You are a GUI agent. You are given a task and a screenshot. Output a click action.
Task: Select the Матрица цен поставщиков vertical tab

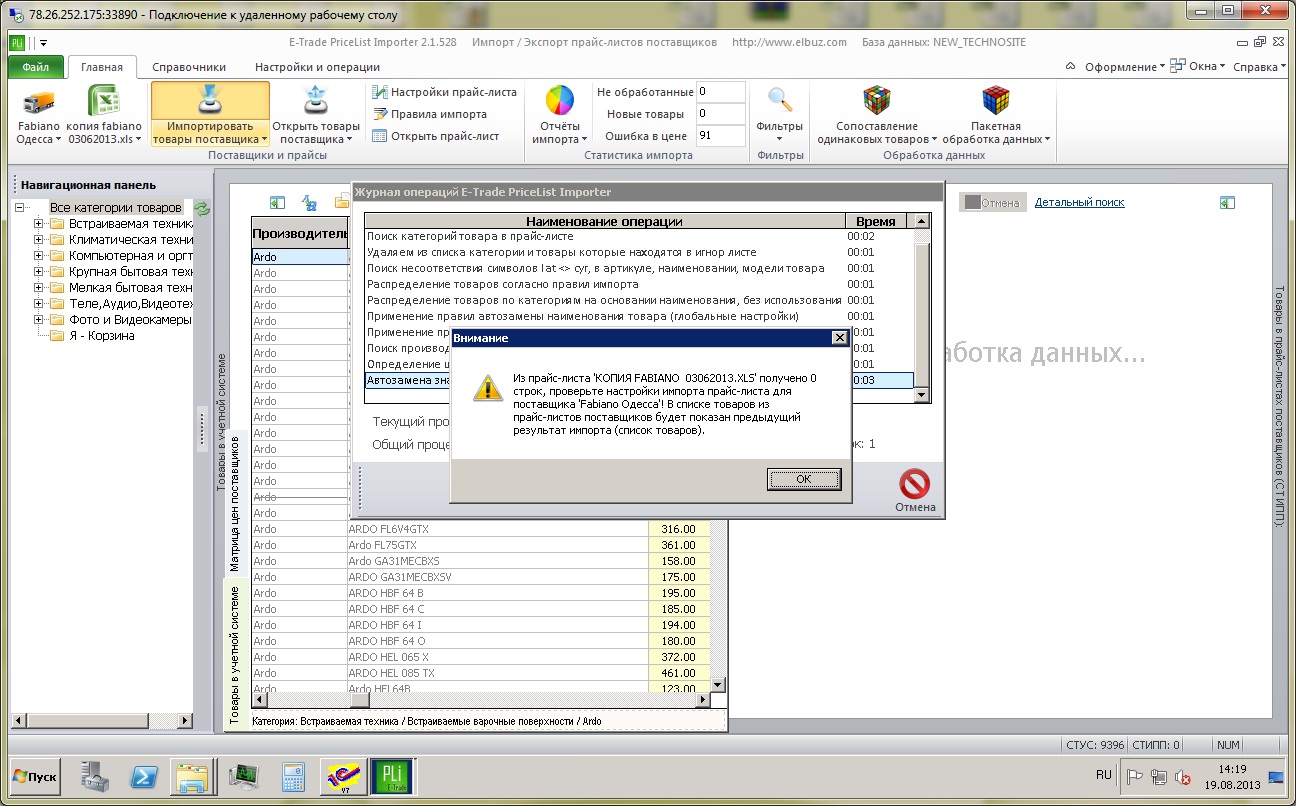(x=235, y=503)
